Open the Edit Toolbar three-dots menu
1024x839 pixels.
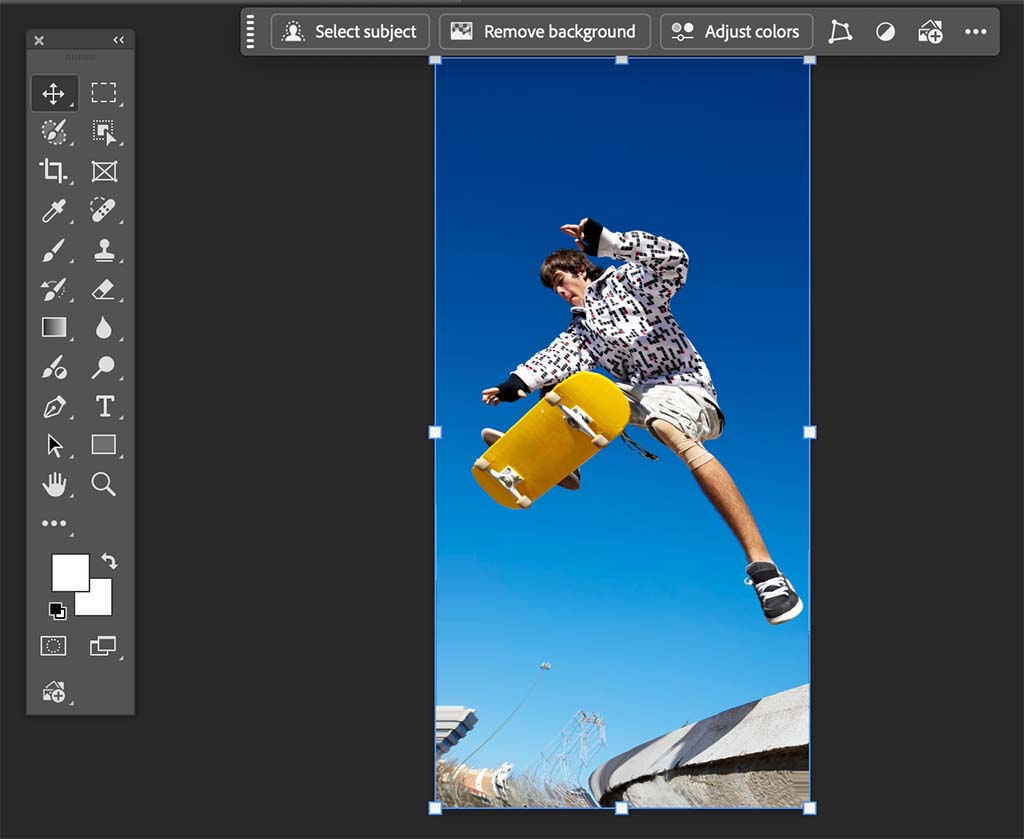[x=54, y=523]
